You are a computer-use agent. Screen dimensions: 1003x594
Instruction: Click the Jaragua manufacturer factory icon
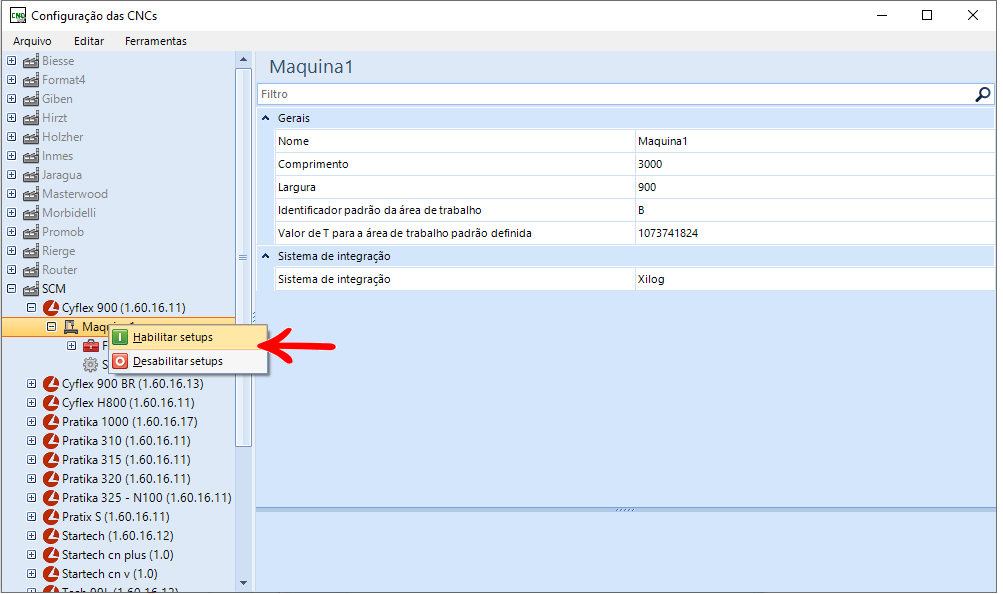(31, 175)
